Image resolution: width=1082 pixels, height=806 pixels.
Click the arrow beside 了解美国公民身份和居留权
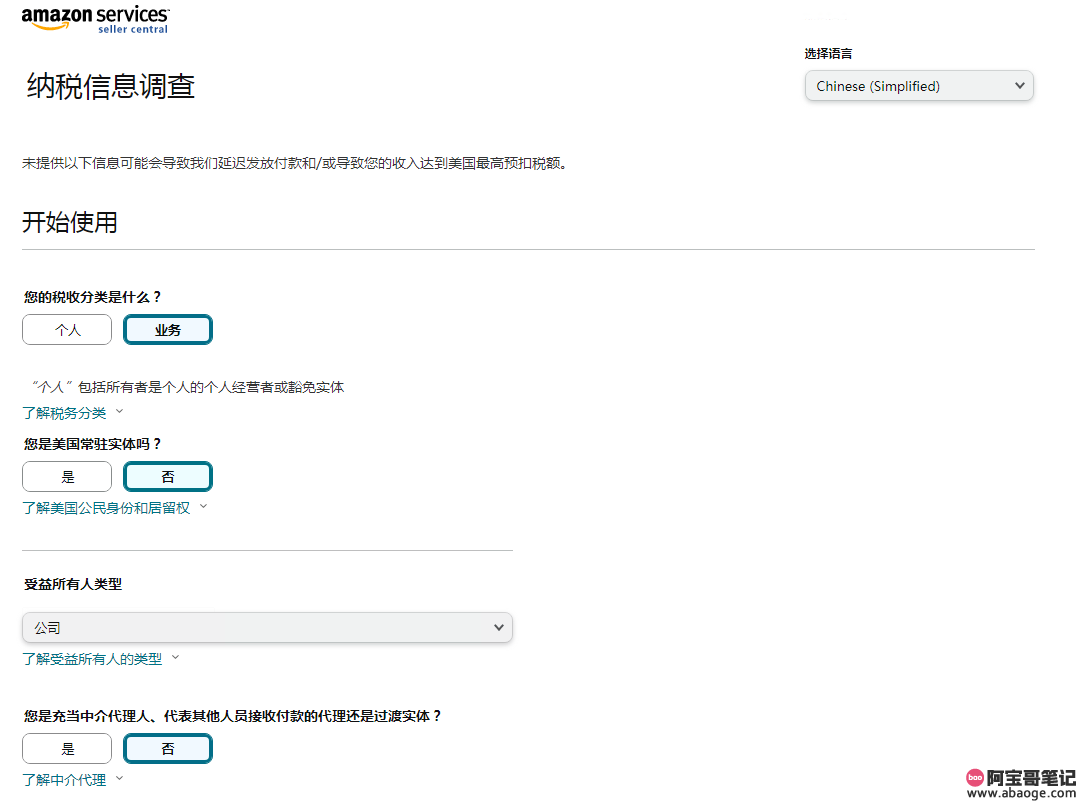click(203, 507)
